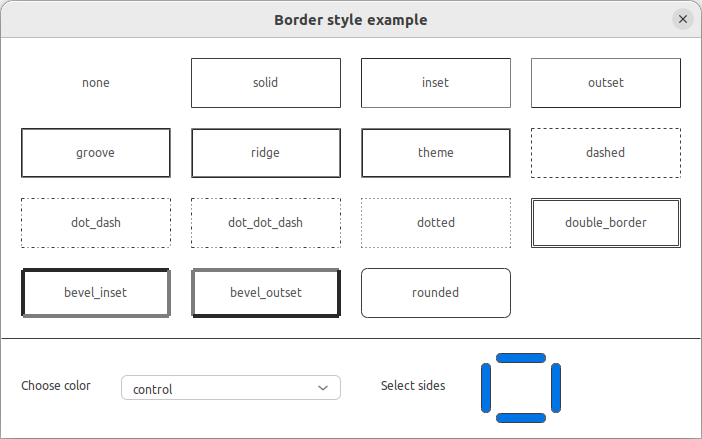This screenshot has height=439, width=702.
Task: Pick the groove border box
Action: [96, 153]
